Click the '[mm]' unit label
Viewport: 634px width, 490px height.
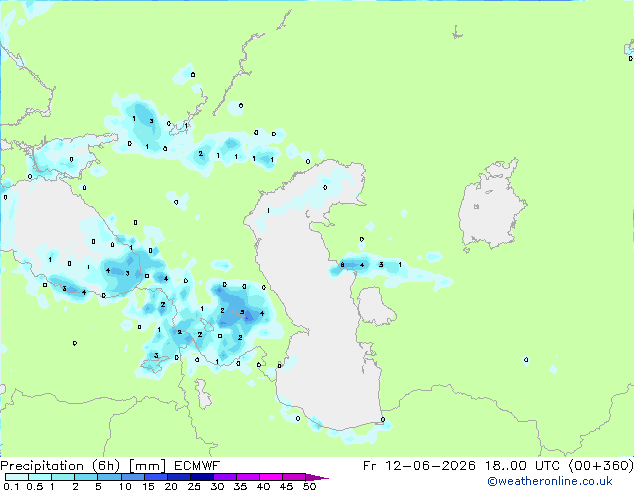[148, 466]
